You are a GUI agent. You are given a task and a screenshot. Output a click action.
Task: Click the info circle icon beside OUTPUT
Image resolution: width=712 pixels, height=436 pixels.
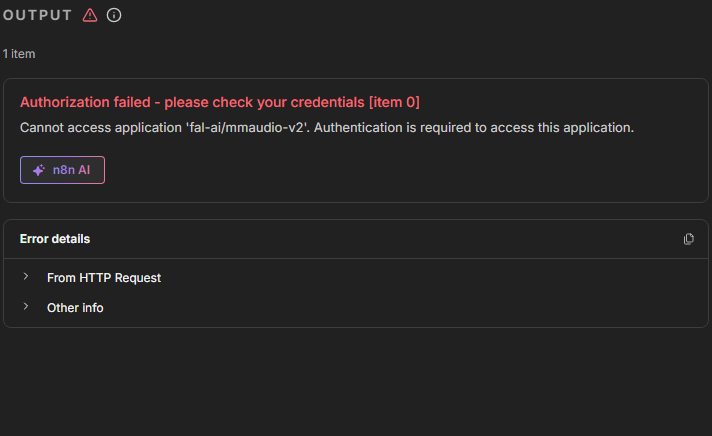114,15
